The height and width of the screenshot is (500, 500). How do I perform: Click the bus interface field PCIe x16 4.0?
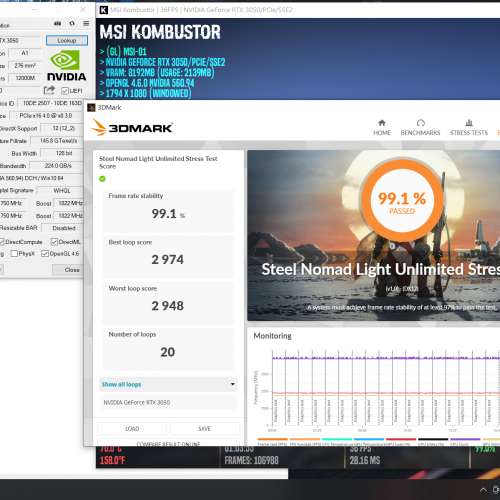[x=46, y=116]
